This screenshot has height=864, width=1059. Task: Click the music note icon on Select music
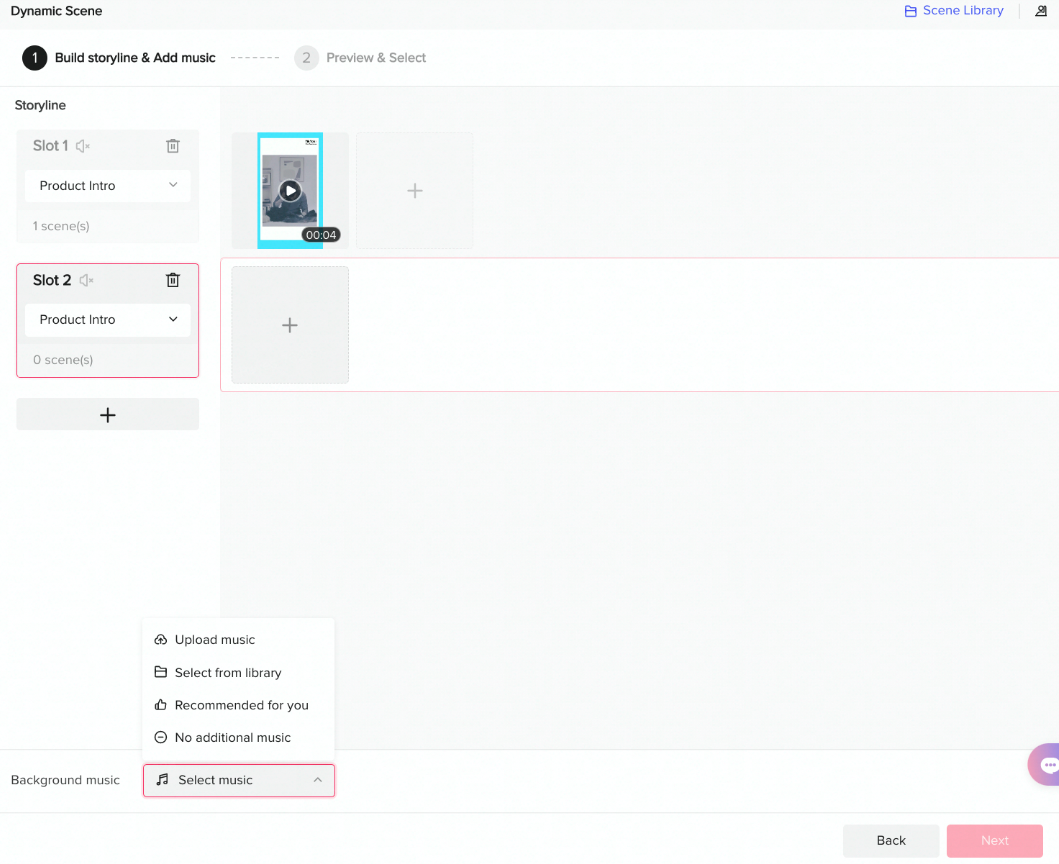tap(162, 780)
